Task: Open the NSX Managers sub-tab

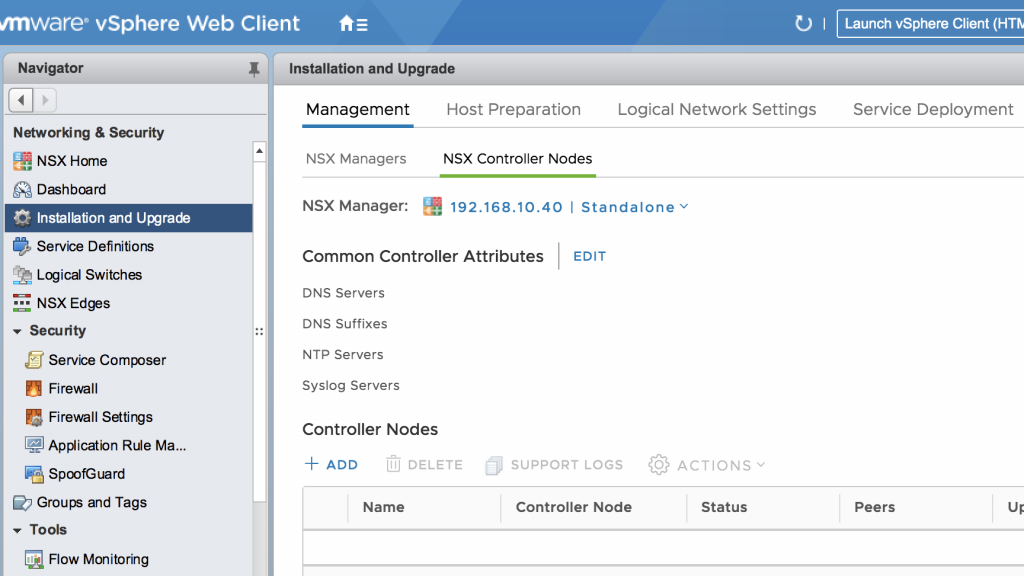Action: point(356,159)
